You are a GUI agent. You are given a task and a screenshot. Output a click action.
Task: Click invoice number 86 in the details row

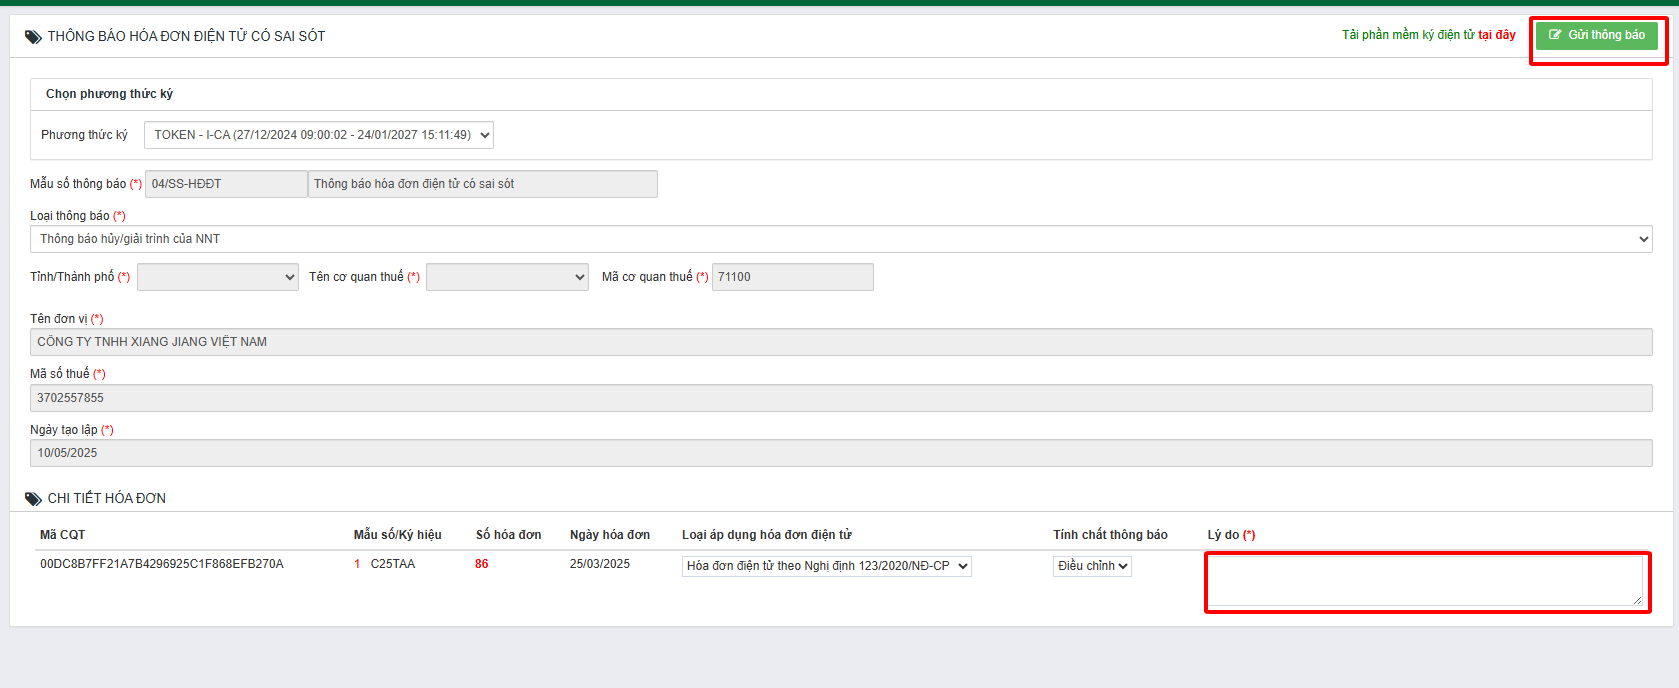point(482,564)
